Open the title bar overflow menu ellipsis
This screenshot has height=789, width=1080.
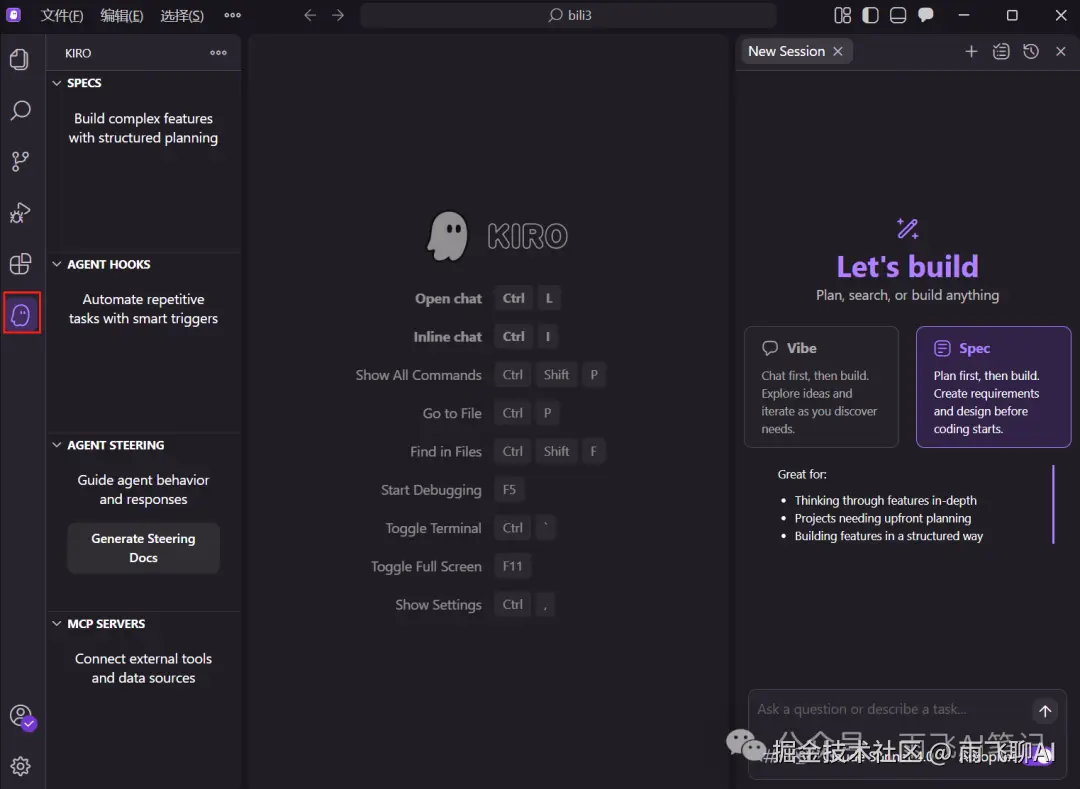tap(233, 15)
